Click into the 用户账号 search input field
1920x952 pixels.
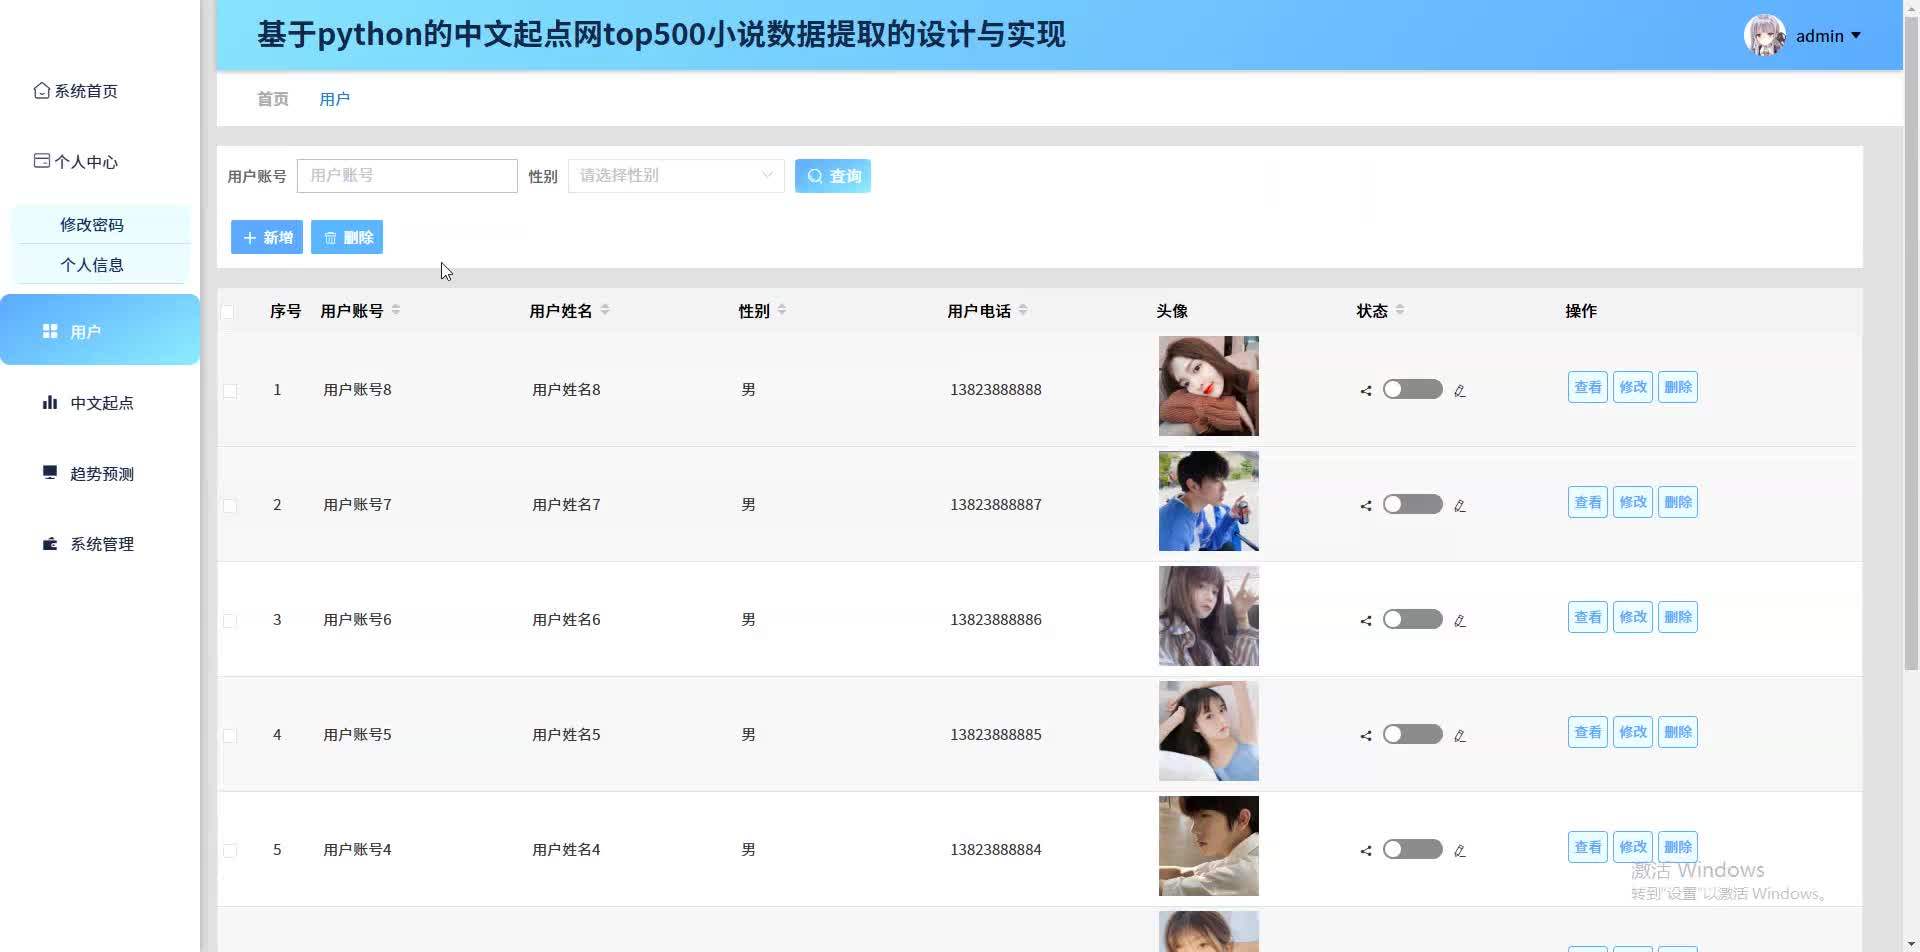click(x=407, y=176)
